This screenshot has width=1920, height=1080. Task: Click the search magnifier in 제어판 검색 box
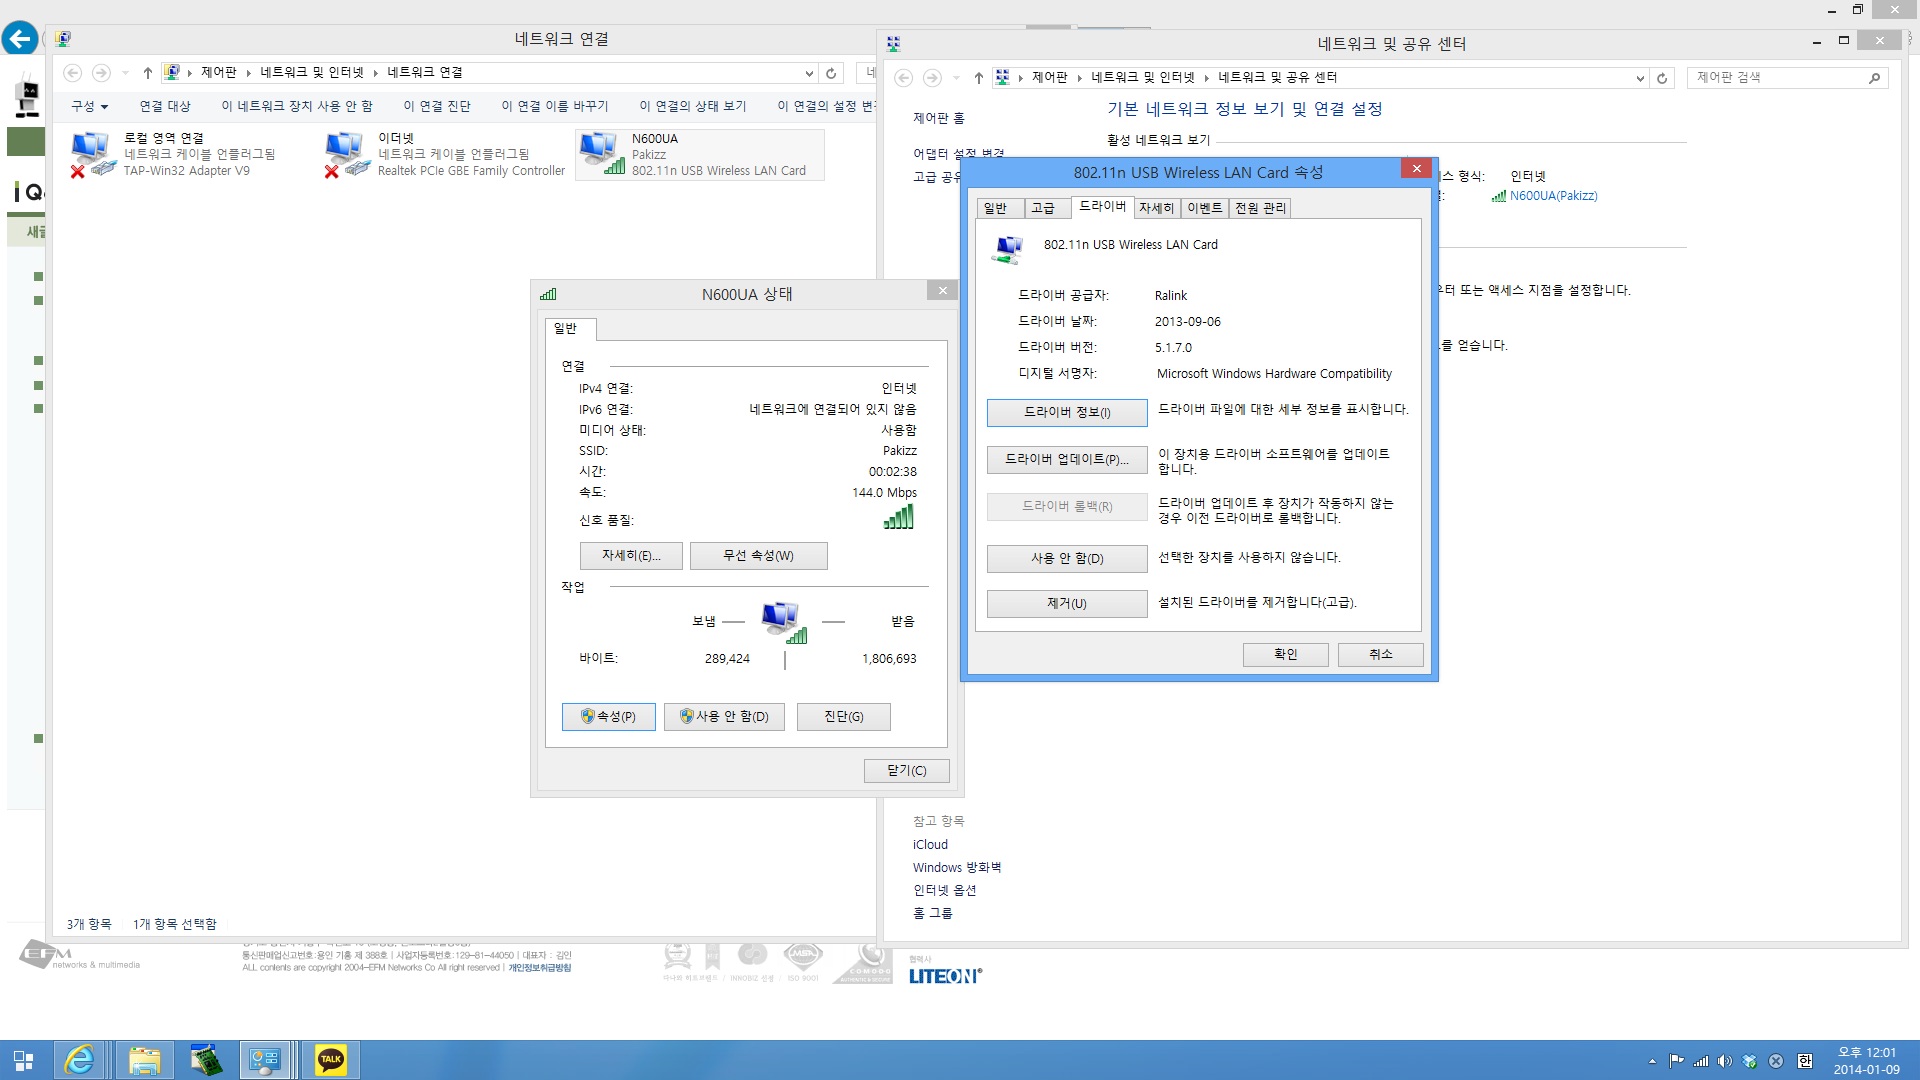tap(1874, 78)
